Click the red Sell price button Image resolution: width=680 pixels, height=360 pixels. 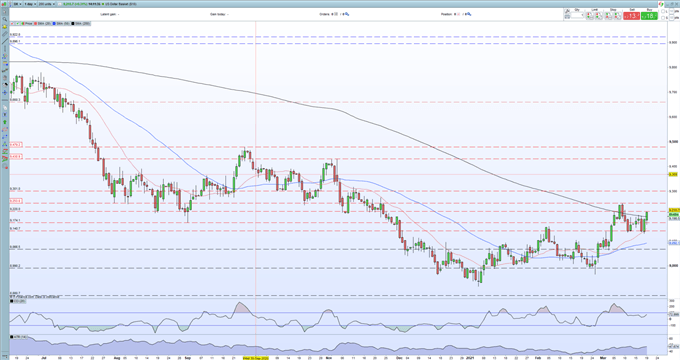(632, 16)
